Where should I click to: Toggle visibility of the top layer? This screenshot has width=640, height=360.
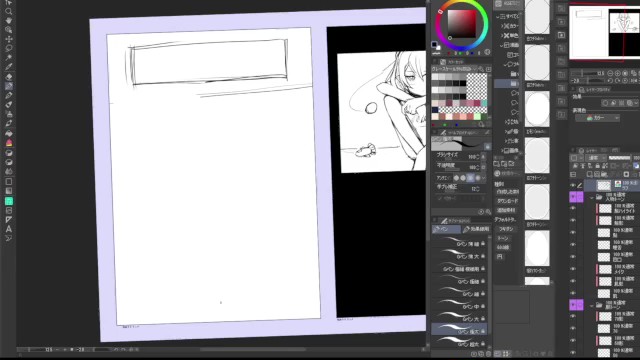click(x=573, y=185)
